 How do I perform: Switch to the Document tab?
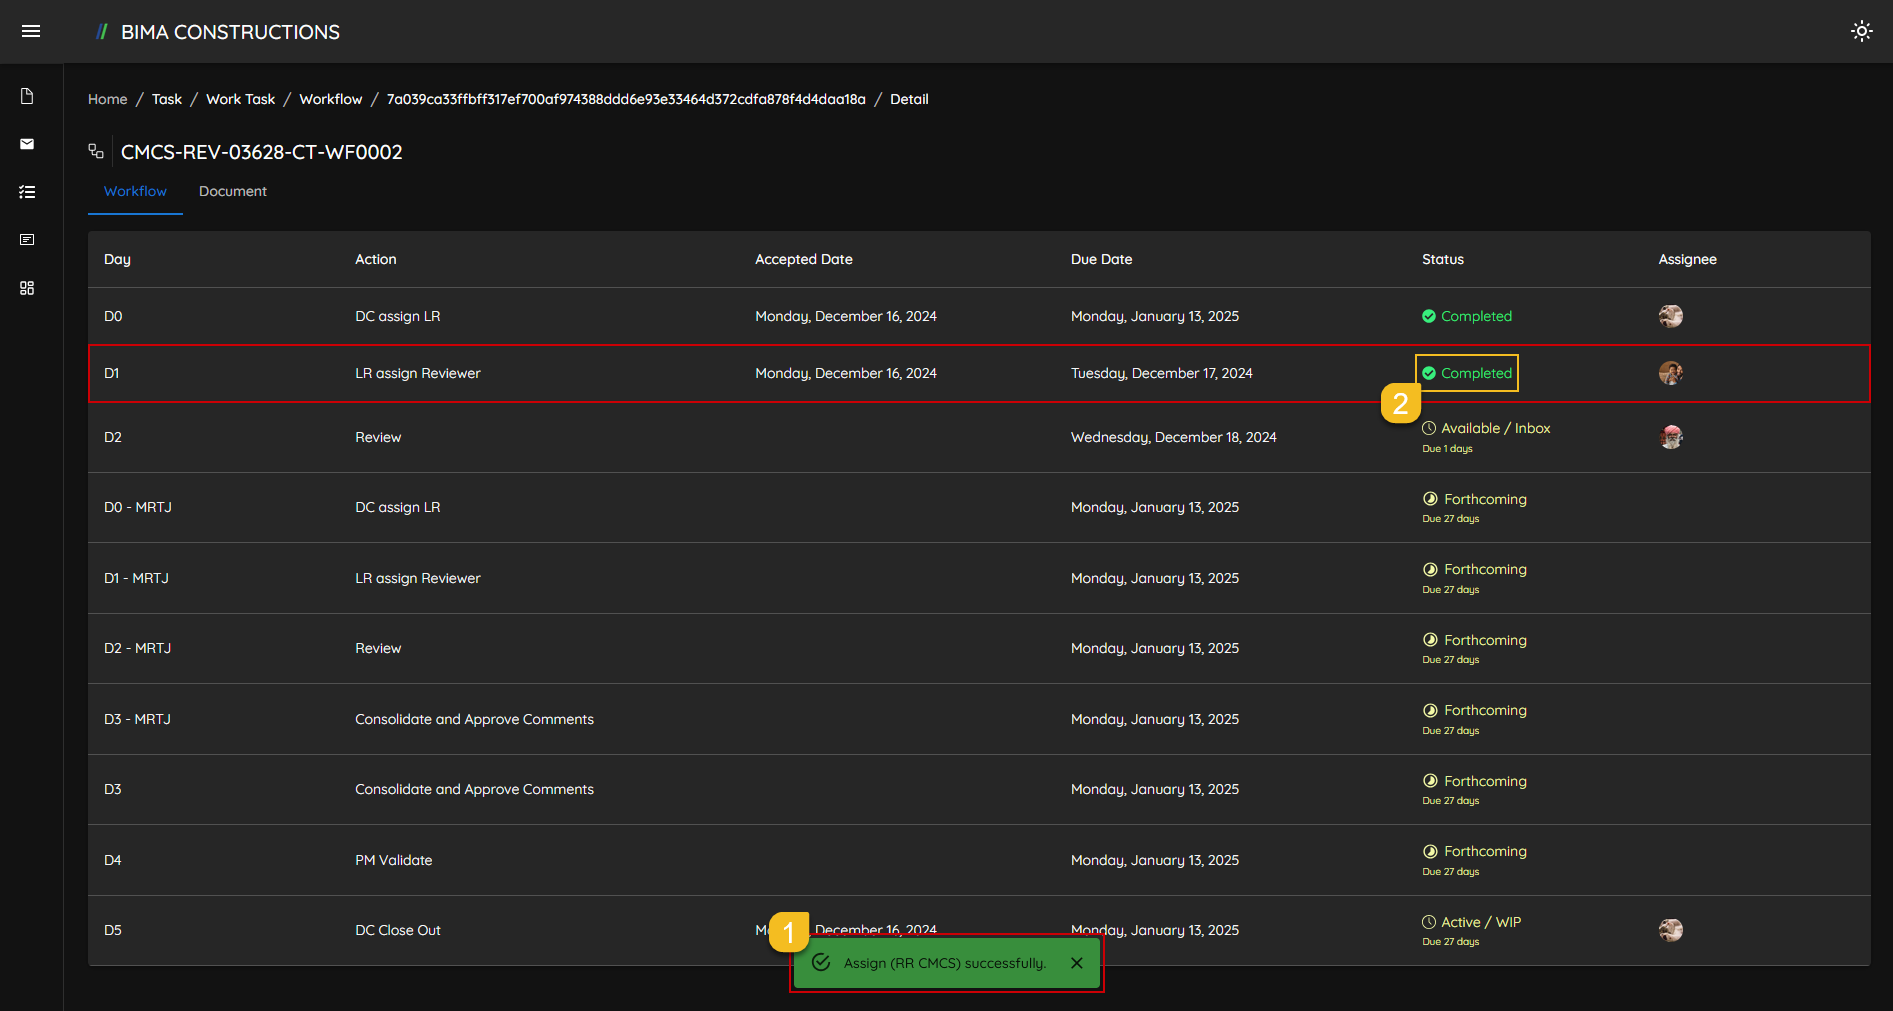[232, 191]
